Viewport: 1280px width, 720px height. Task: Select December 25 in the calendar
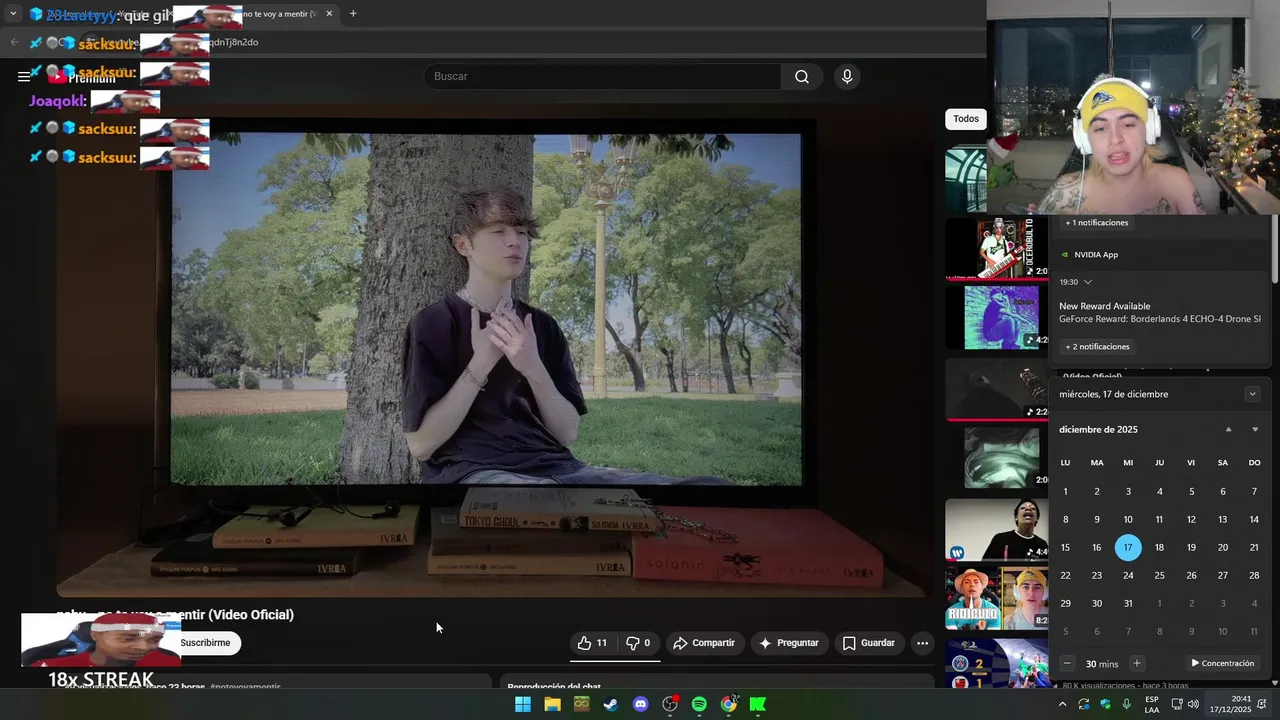[1159, 575]
